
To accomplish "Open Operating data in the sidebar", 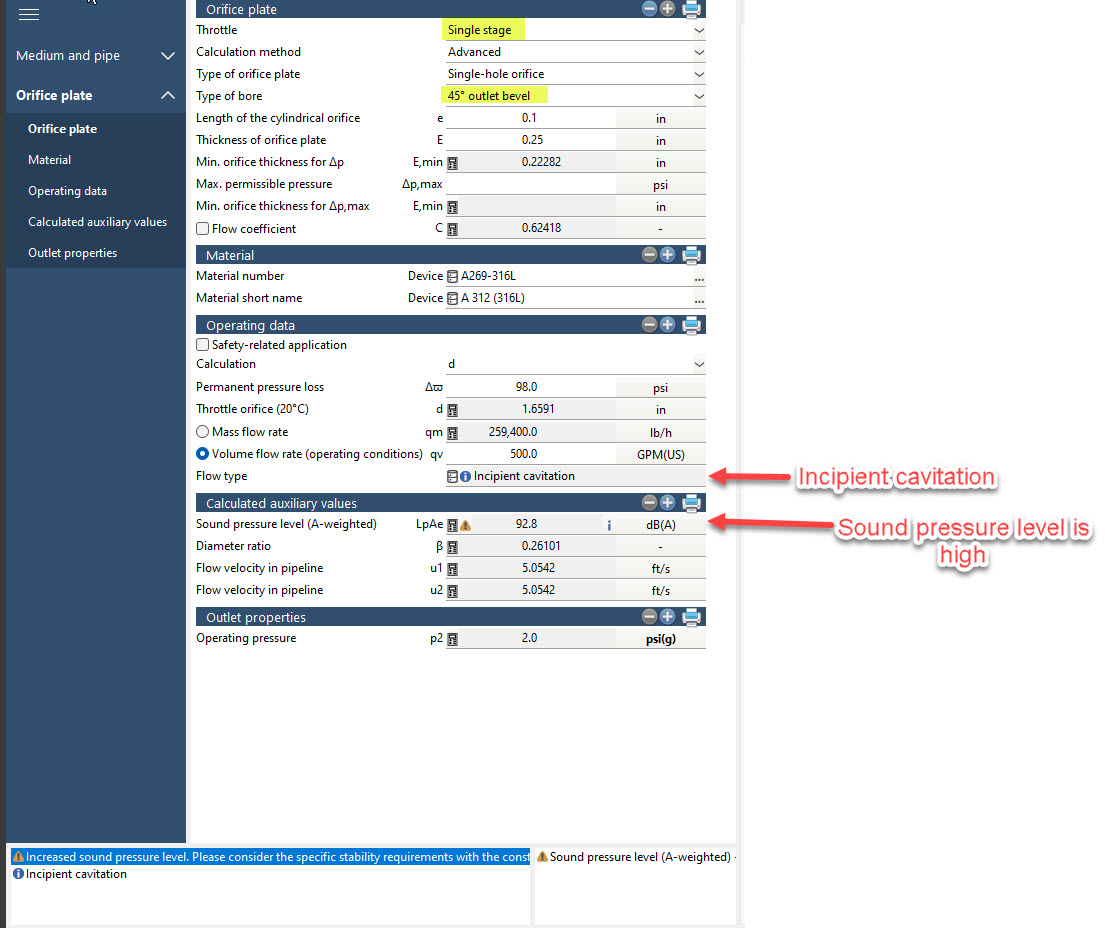I will coord(67,191).
